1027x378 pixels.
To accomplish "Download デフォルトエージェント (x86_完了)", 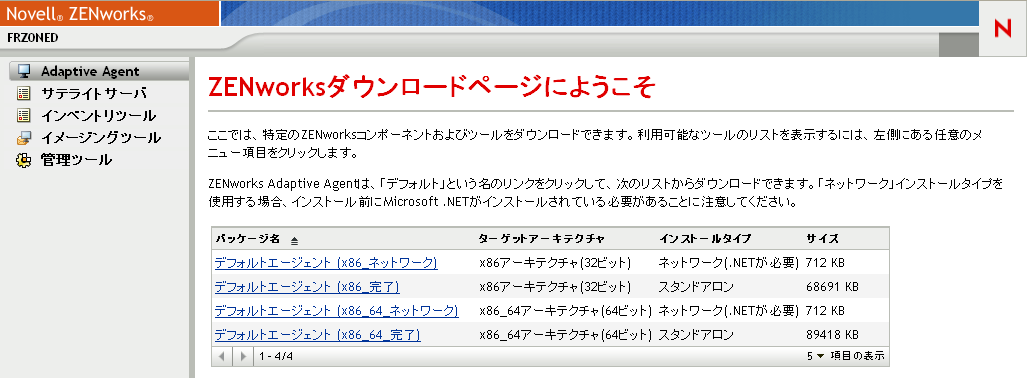I will pyautogui.click(x=307, y=287).
